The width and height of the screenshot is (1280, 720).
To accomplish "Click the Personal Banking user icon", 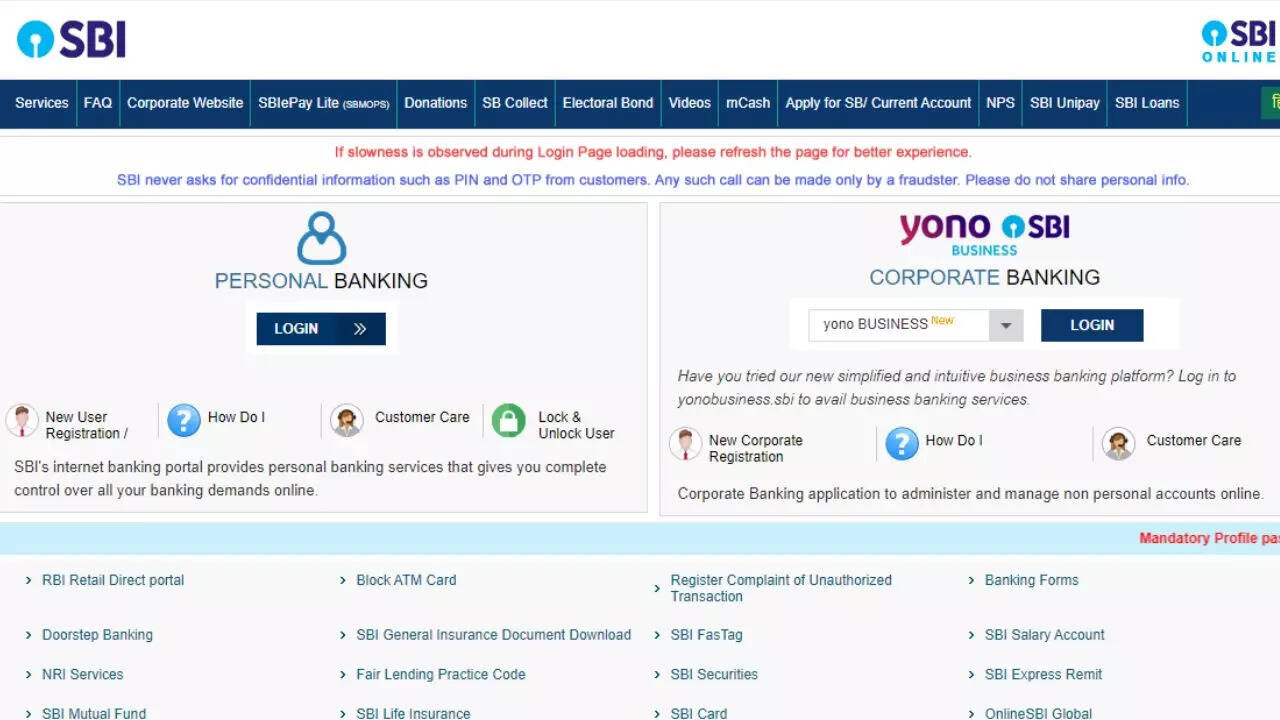I will [321, 238].
